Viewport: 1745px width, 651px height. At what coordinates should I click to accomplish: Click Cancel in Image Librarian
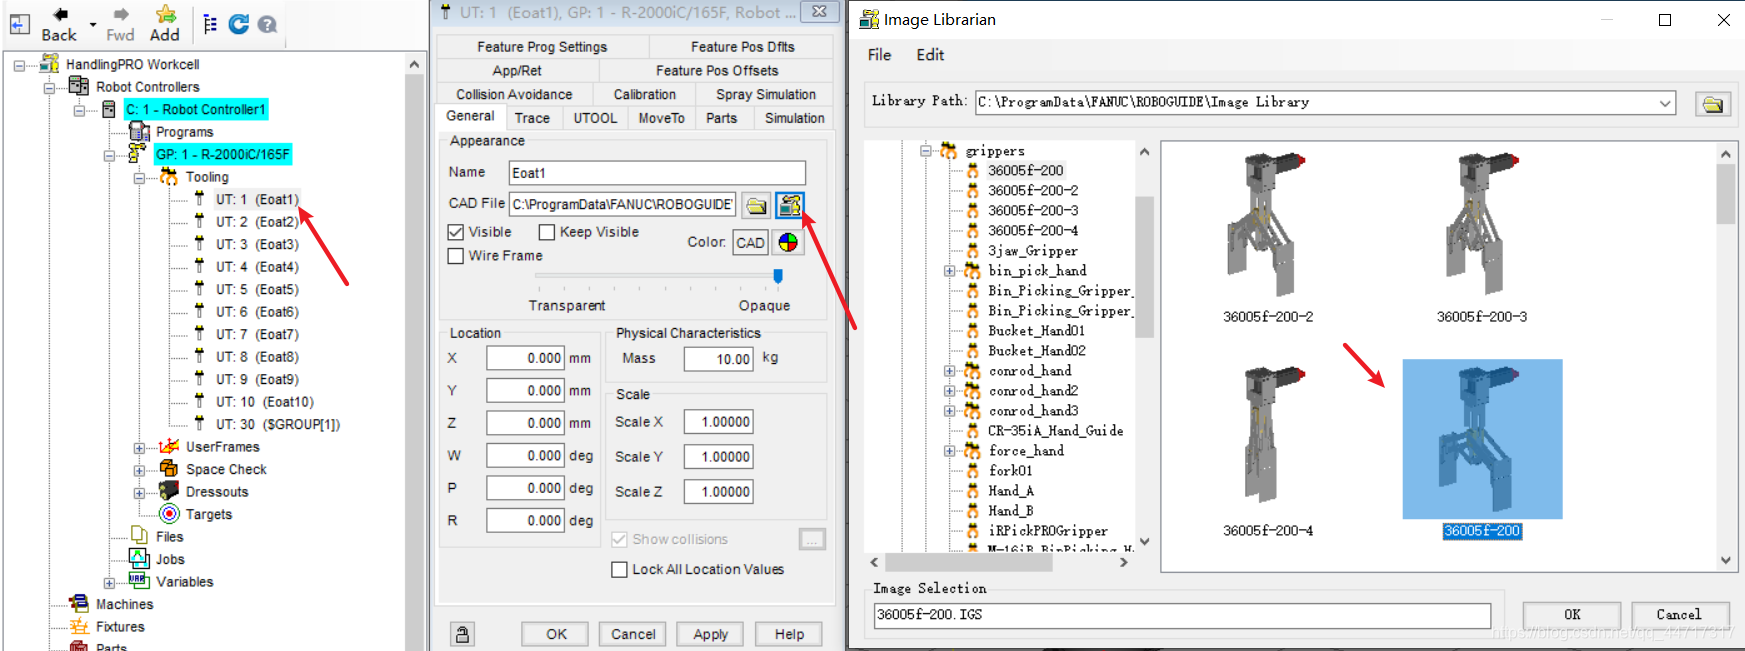point(1678,615)
